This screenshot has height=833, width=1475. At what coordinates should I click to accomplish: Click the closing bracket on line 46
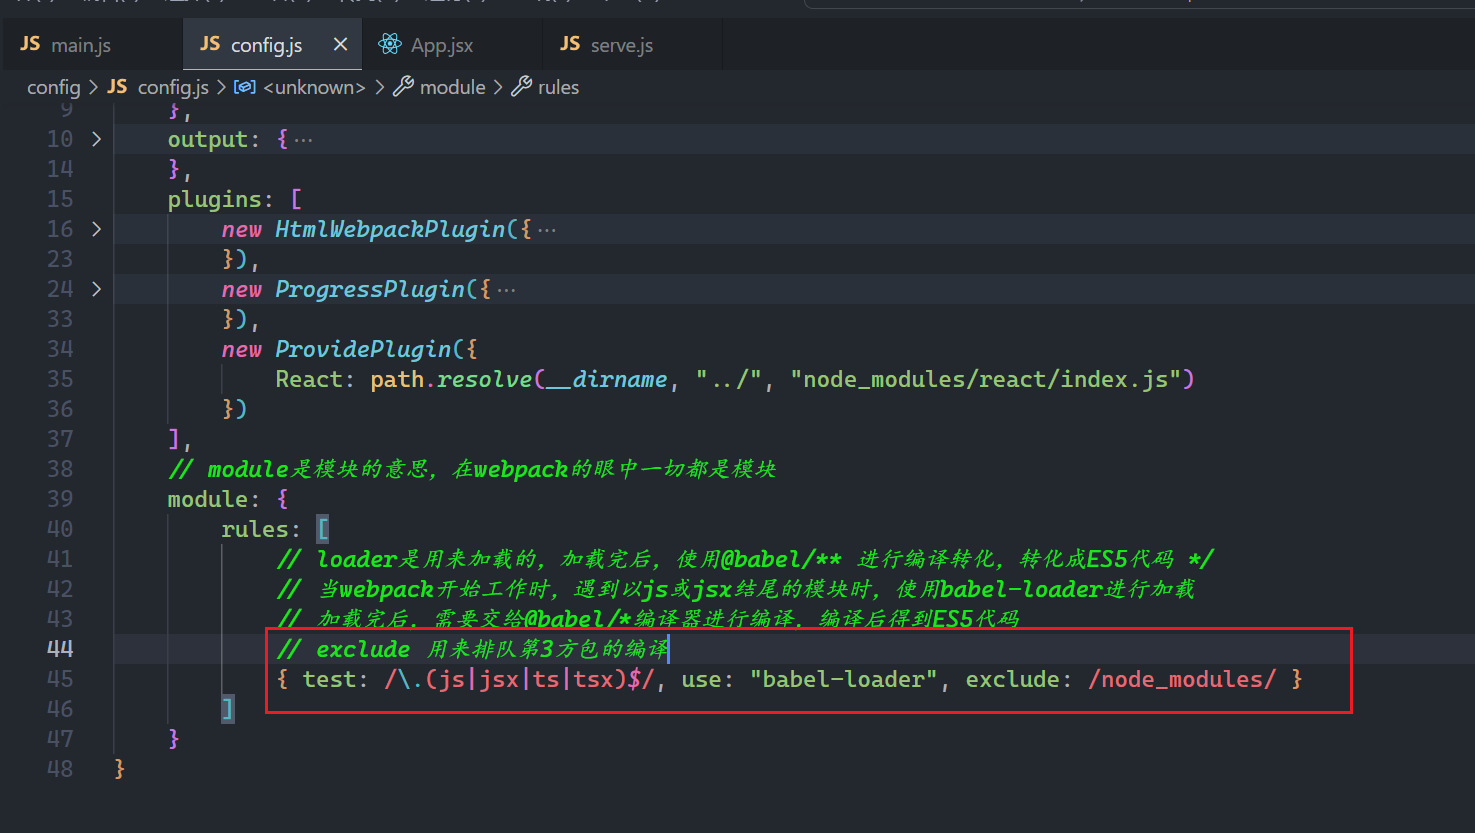(x=227, y=709)
